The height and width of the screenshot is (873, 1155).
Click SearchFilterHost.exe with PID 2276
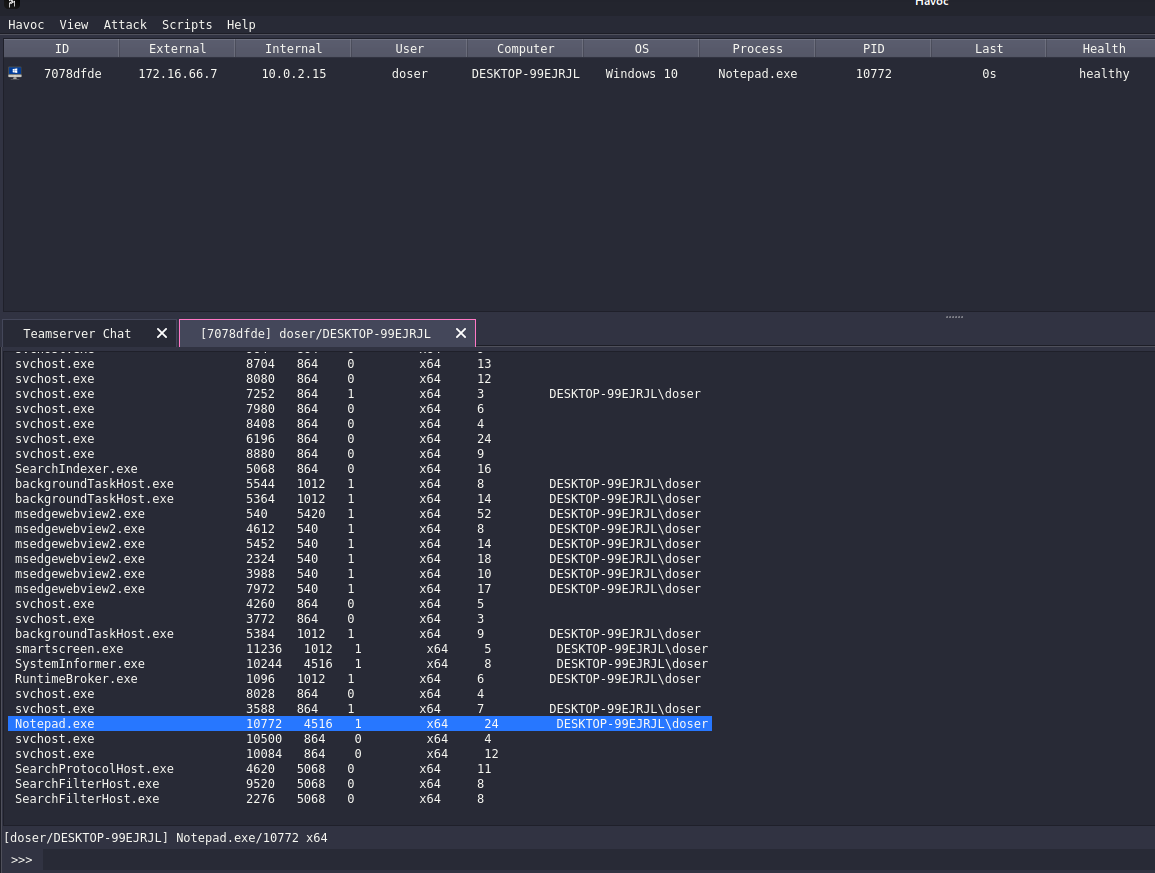click(87, 799)
